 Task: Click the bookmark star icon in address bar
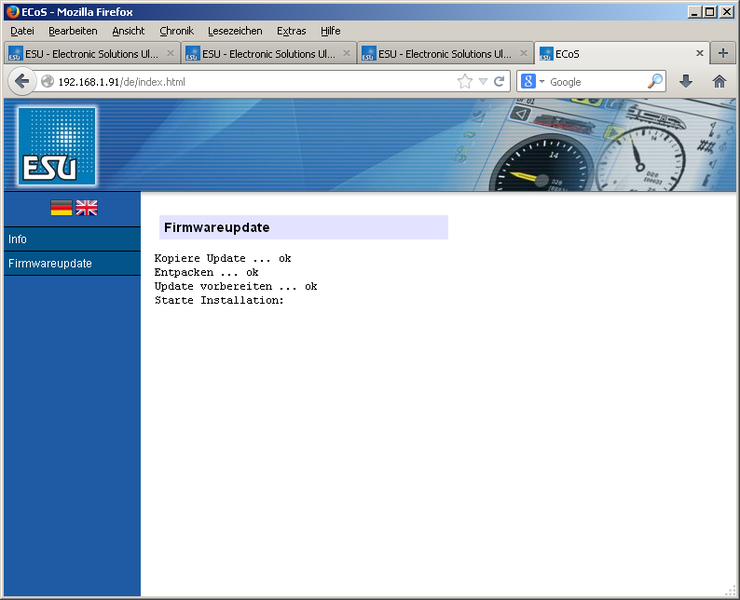coord(464,82)
